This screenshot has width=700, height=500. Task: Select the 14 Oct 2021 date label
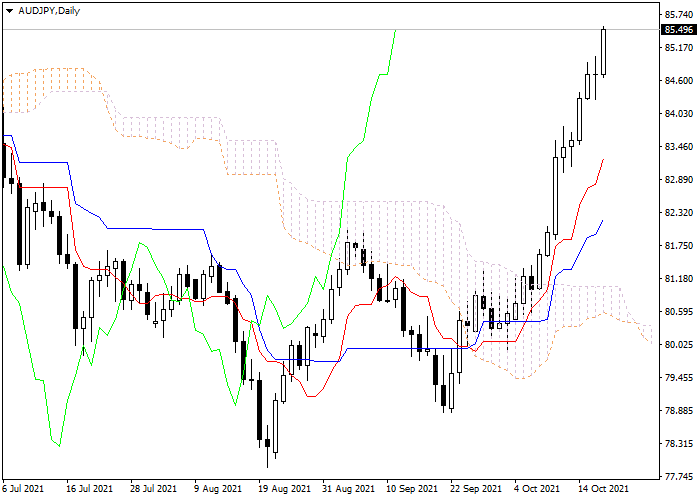pyautogui.click(x=603, y=489)
